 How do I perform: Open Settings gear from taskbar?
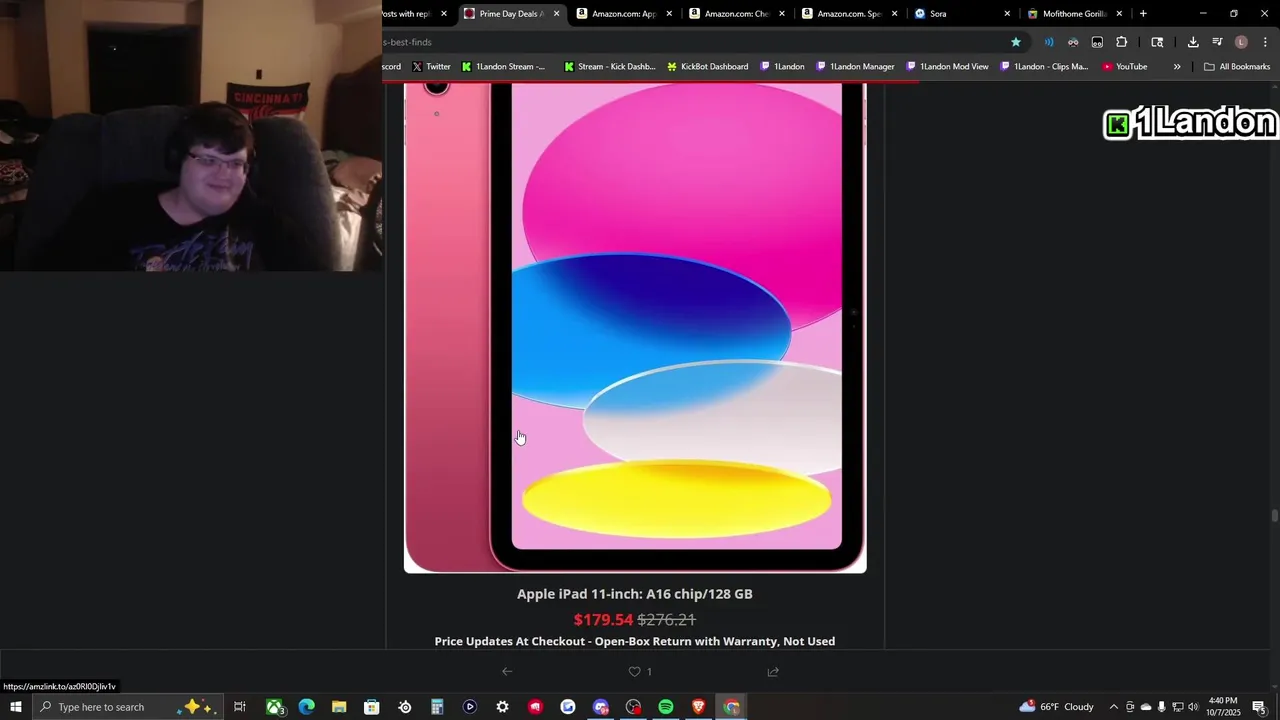tap(502, 707)
